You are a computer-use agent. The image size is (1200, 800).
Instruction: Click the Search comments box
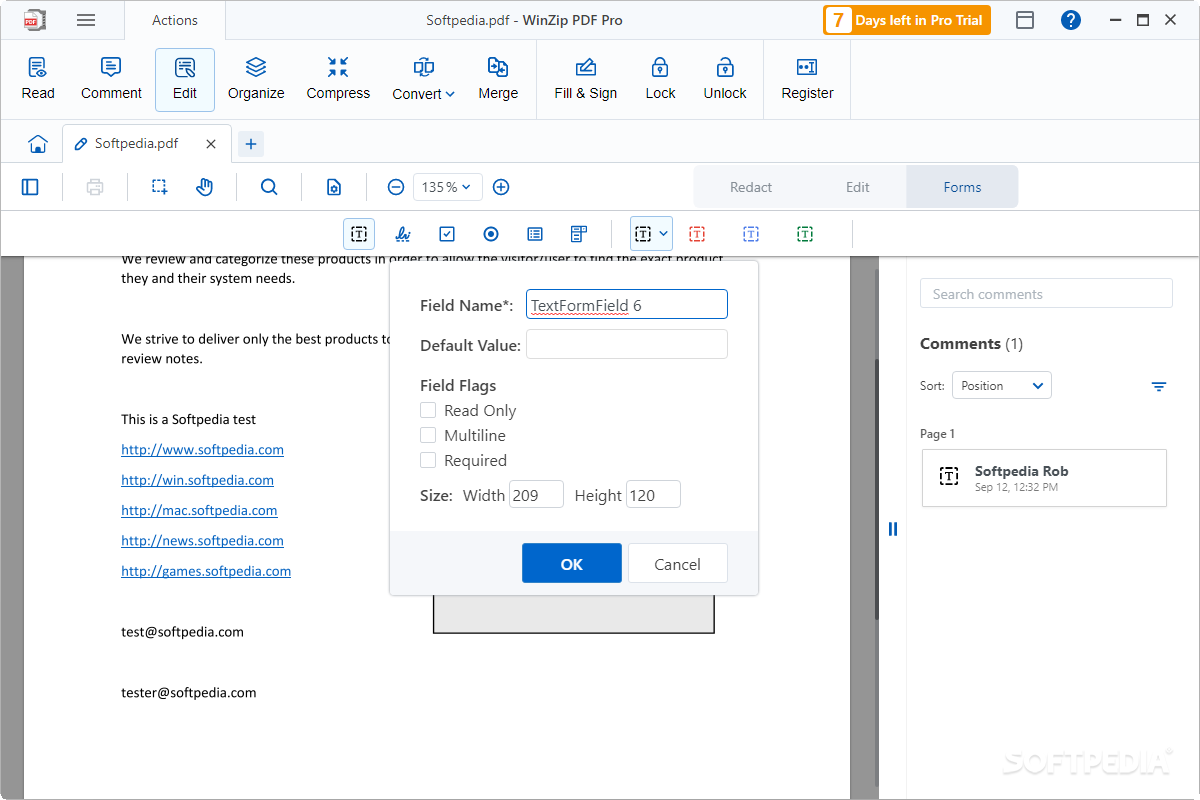coord(1046,293)
